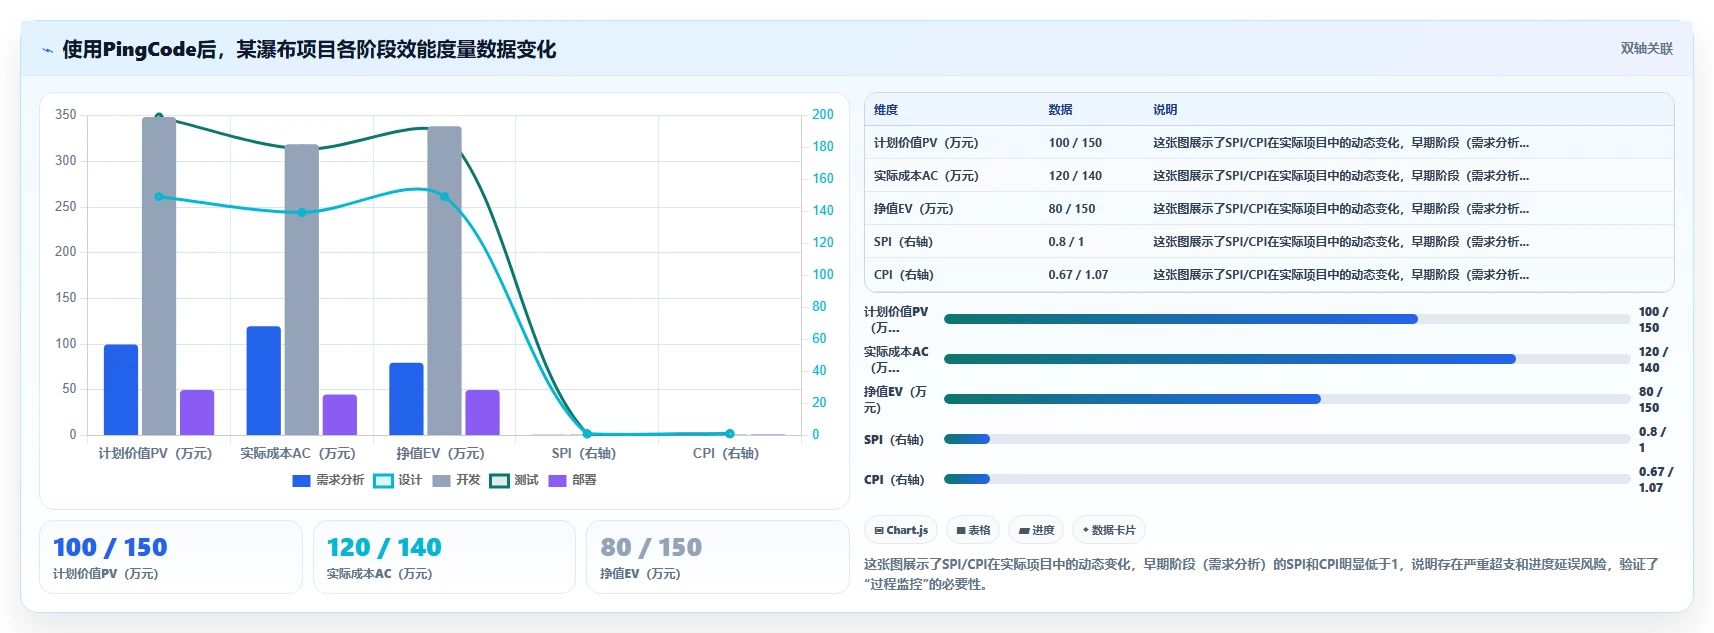Toggle the 需求分析 legend entry
Viewport: 1714px width, 633px height.
[328, 480]
